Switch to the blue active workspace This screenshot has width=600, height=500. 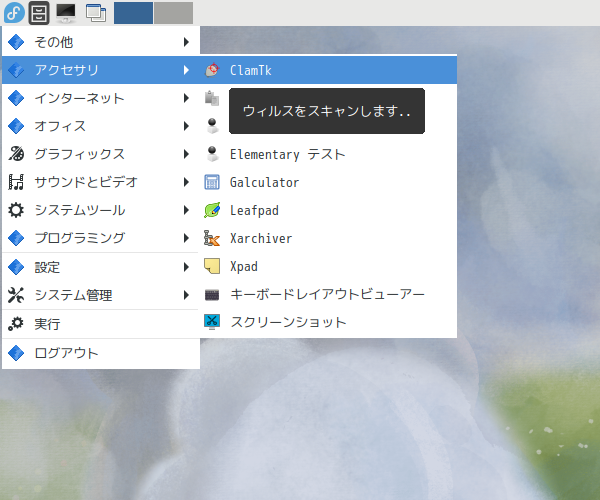click(133, 13)
